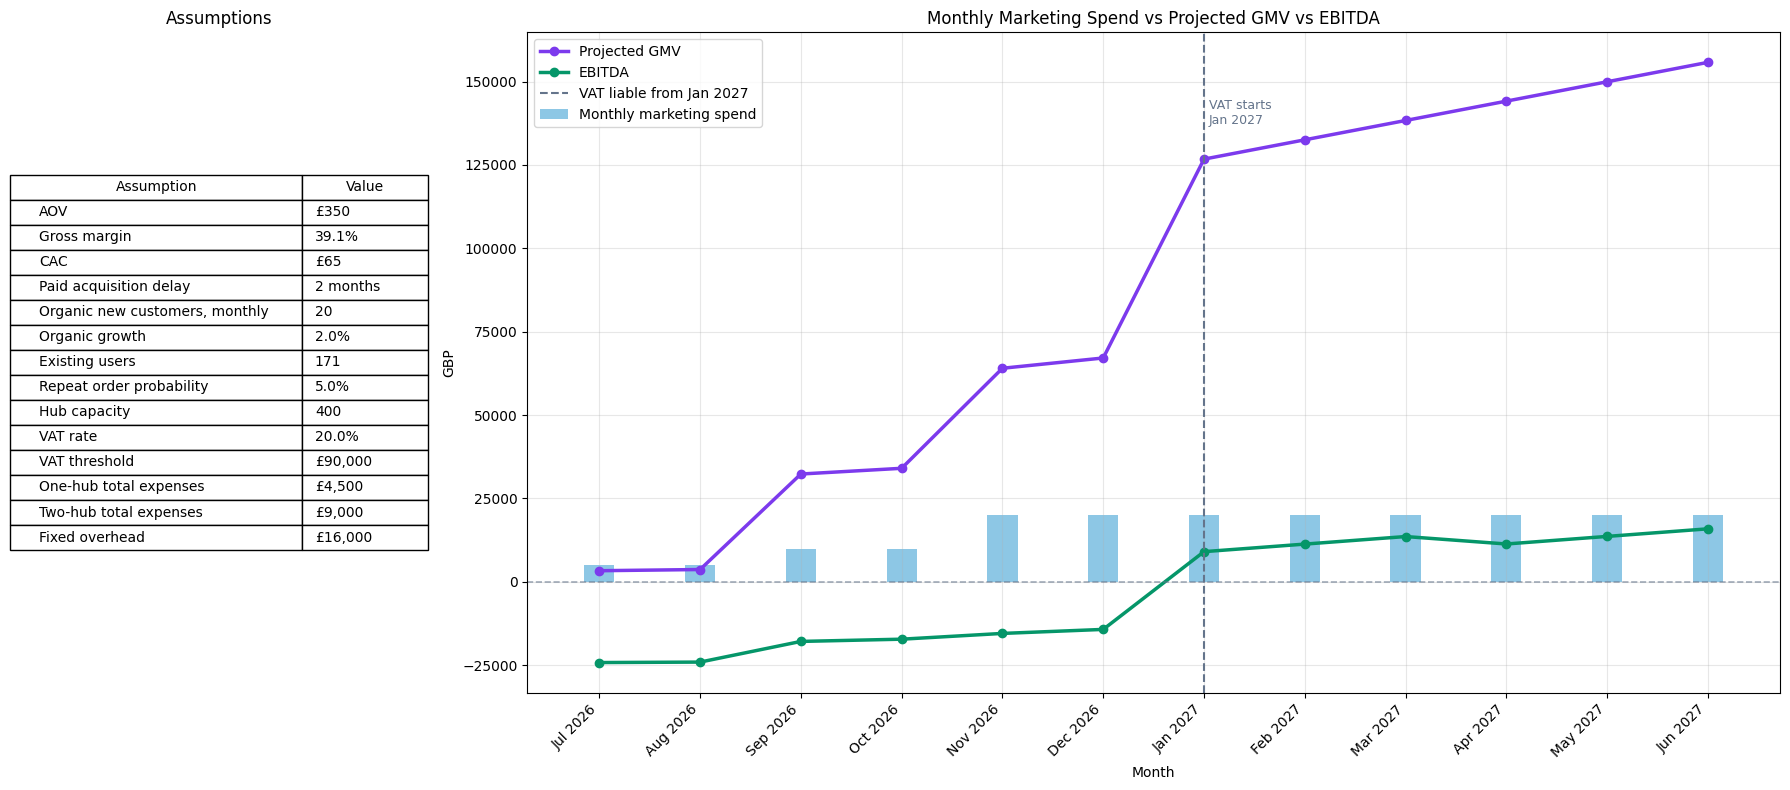
Task: Click the 'VAT starts Jan 2027' annotation
Action: (x=1239, y=113)
